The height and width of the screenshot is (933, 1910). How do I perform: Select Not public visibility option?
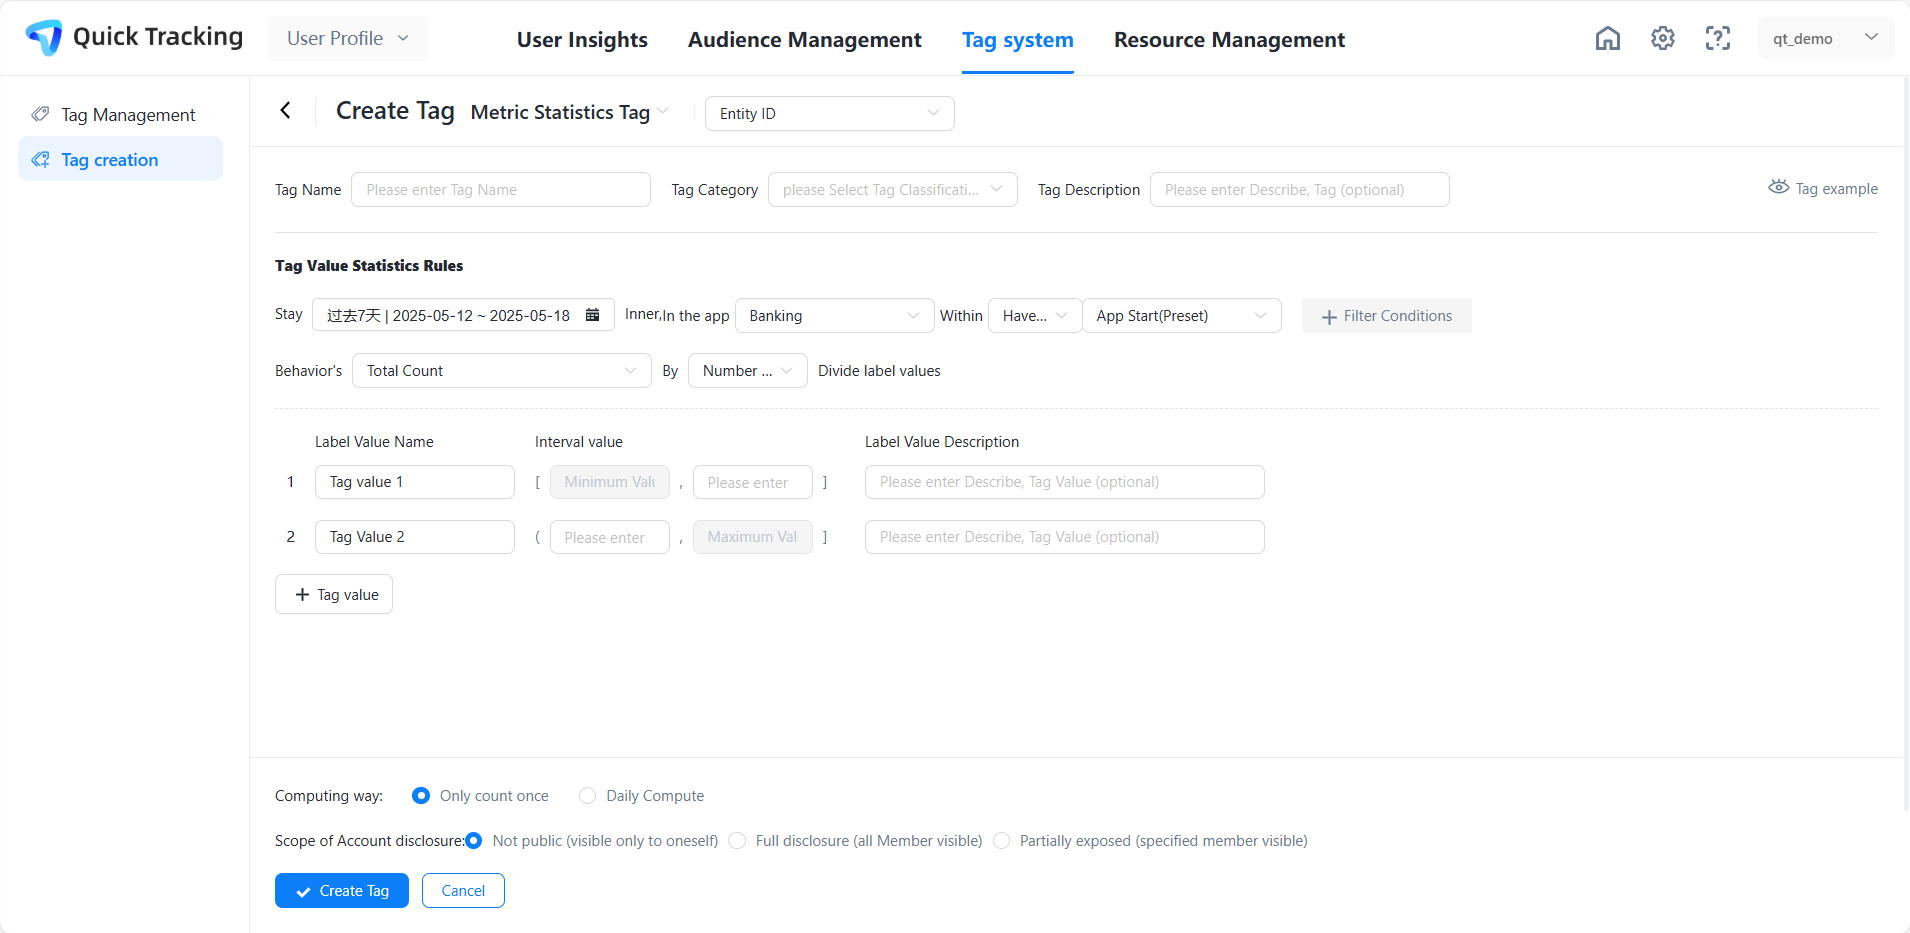pos(474,841)
